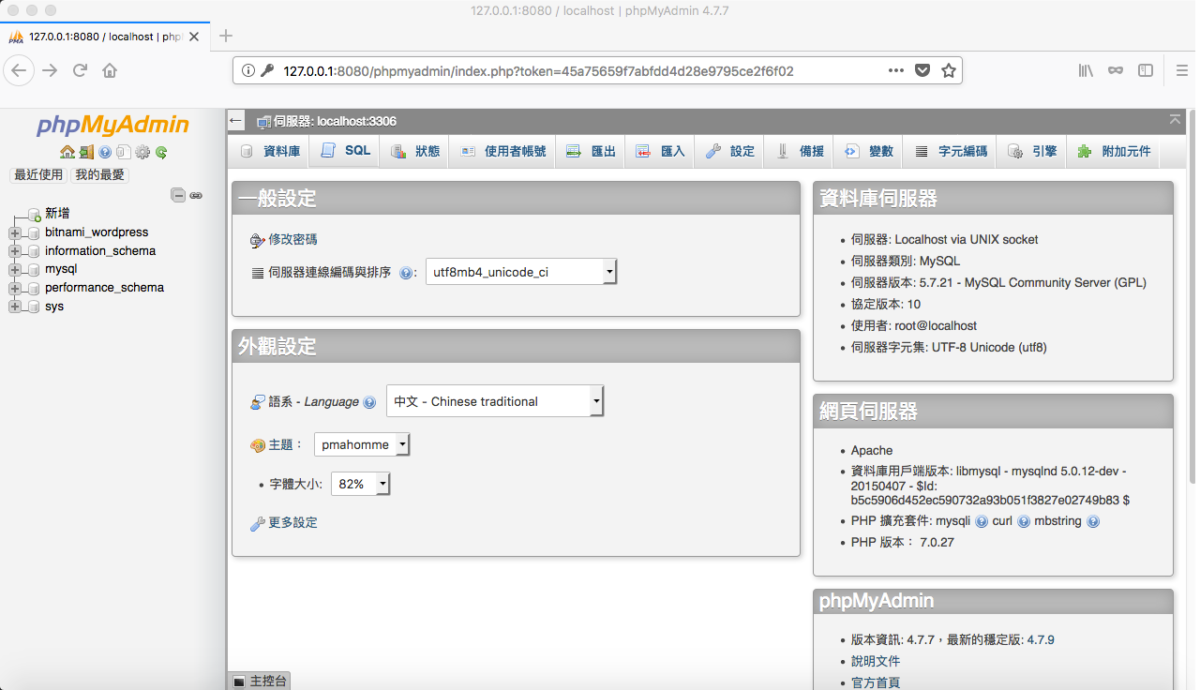
Task: Open mysqli extension help icon
Action: 981,521
